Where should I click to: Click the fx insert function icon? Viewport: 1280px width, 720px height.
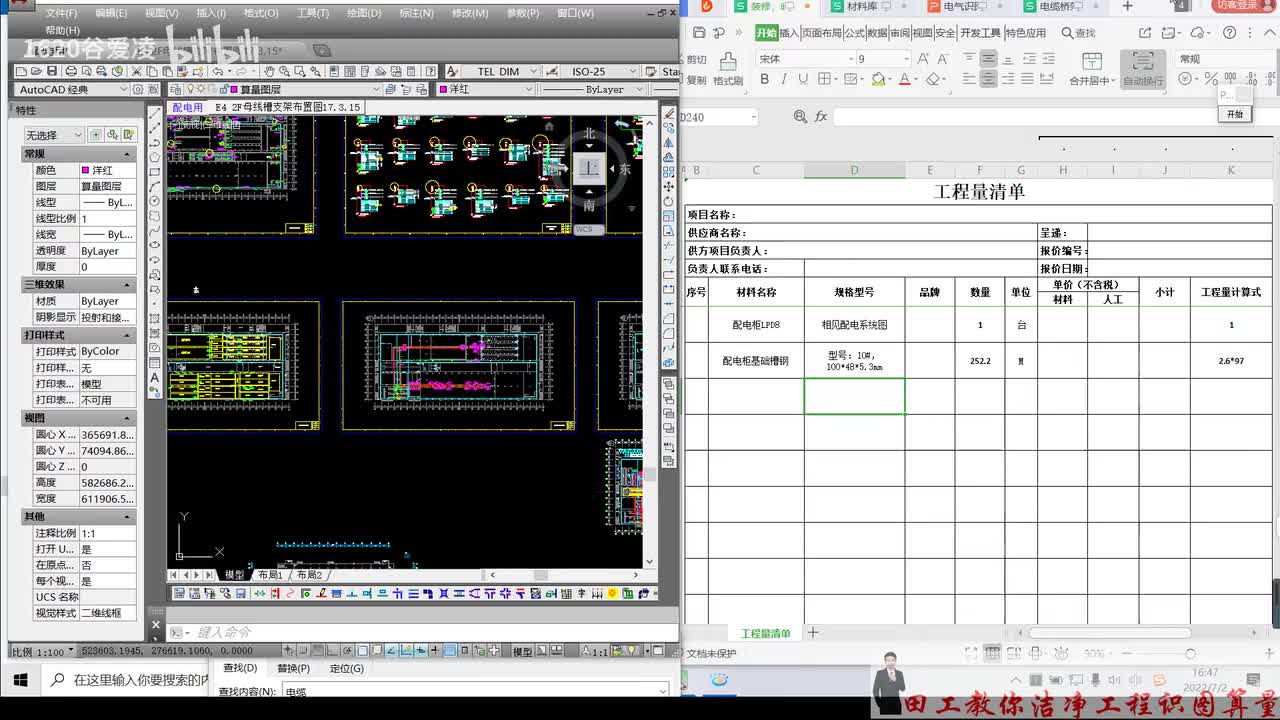tap(821, 117)
